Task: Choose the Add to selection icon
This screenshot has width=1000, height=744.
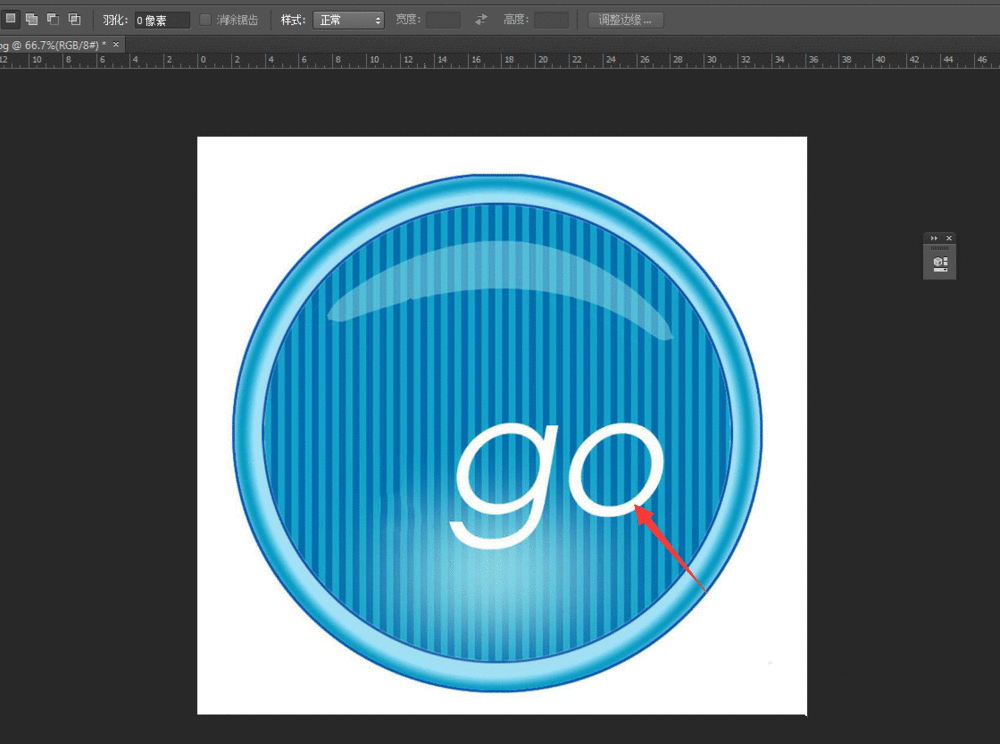Action: [x=32, y=19]
